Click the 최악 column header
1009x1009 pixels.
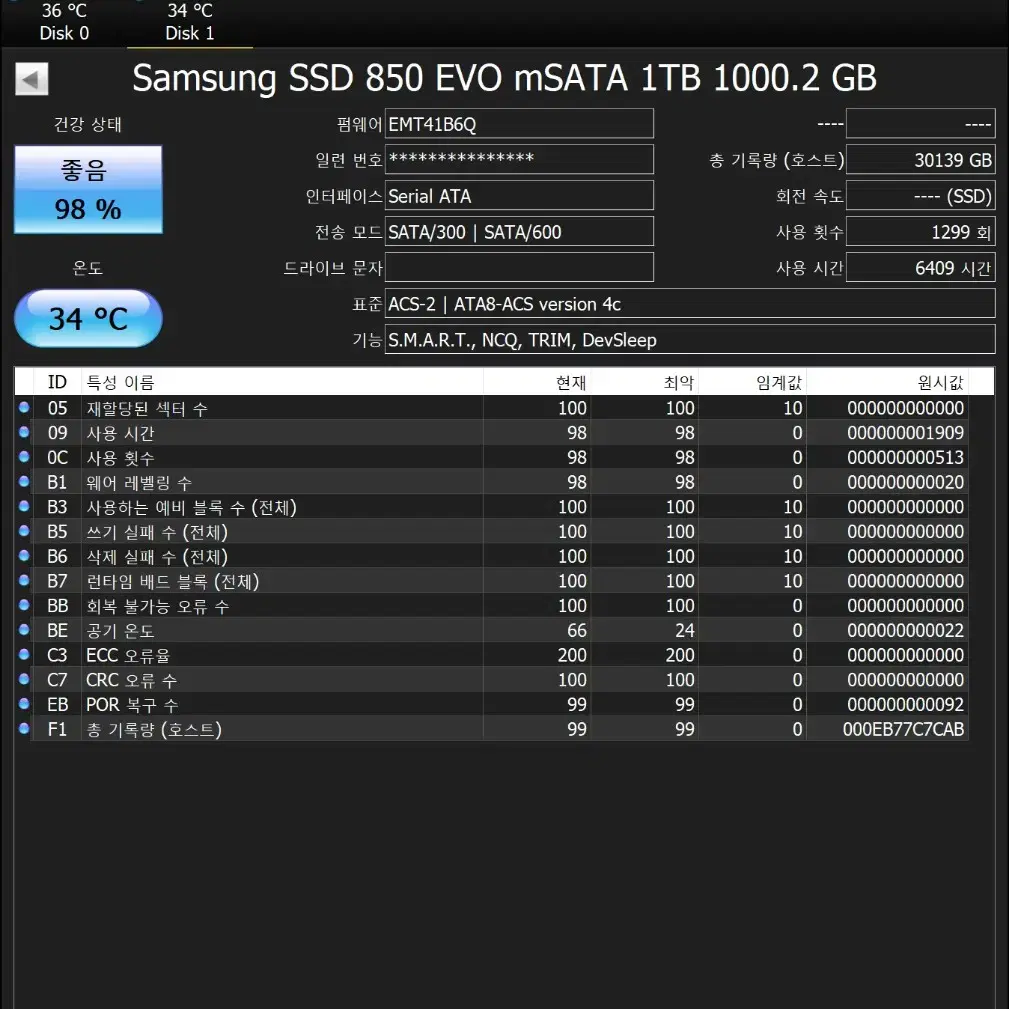644,382
